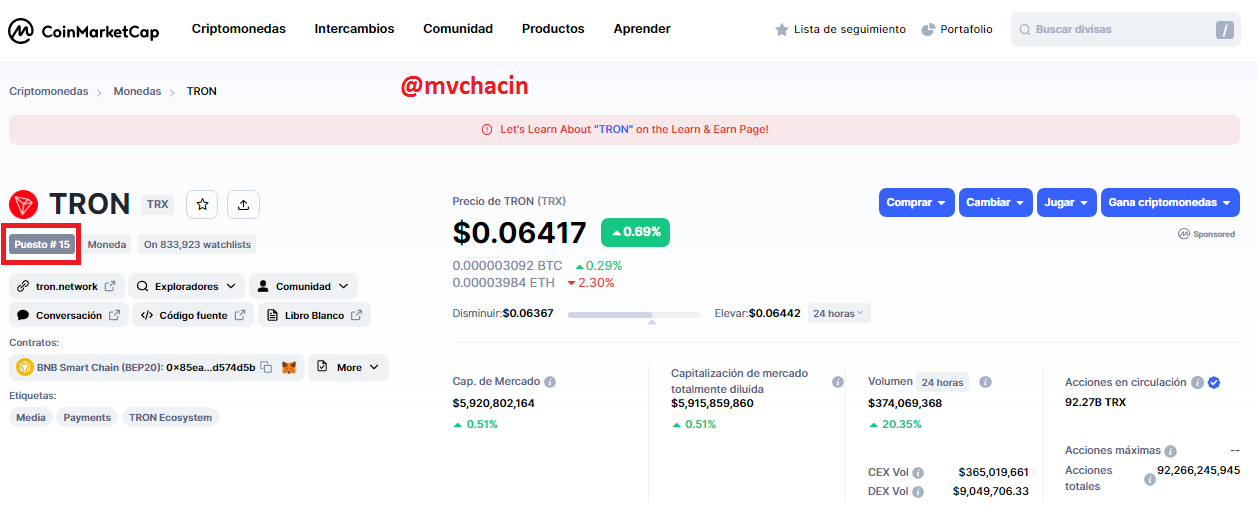Click the On 833,923 watchlists badge
The height and width of the screenshot is (508, 1257).
pos(197,244)
